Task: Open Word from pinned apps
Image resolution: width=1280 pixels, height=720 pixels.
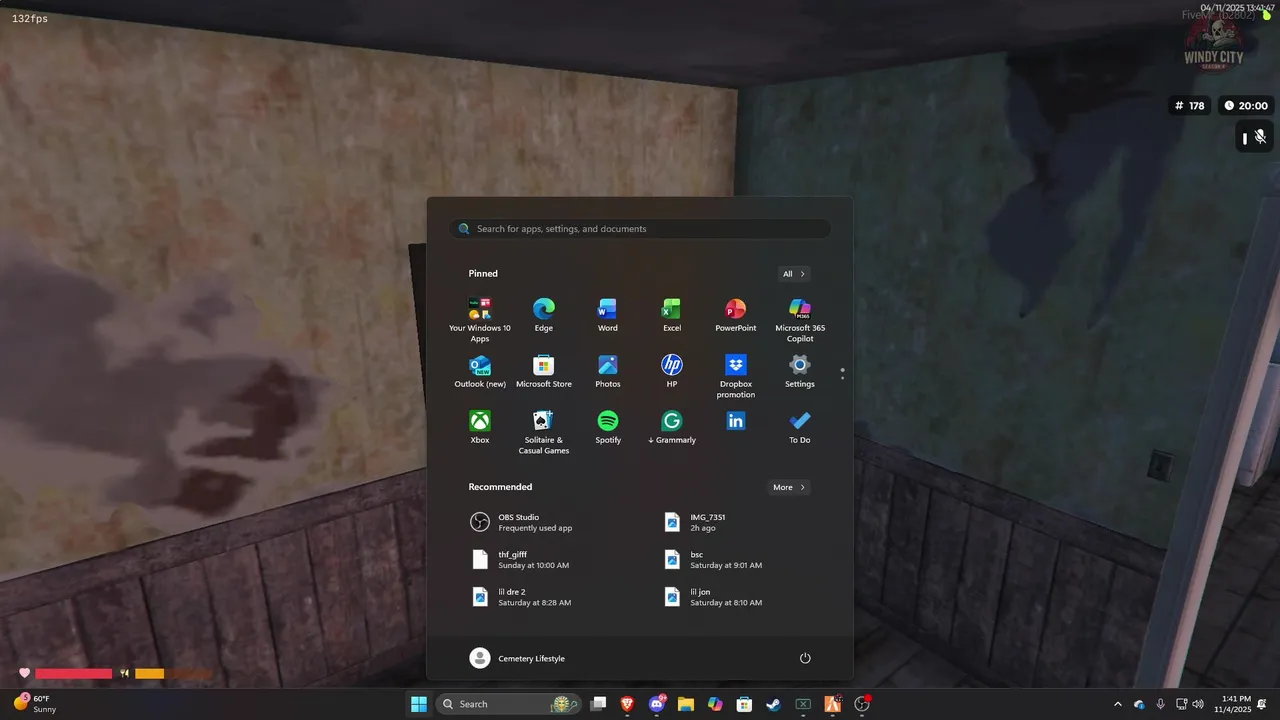Action: pyautogui.click(x=608, y=315)
